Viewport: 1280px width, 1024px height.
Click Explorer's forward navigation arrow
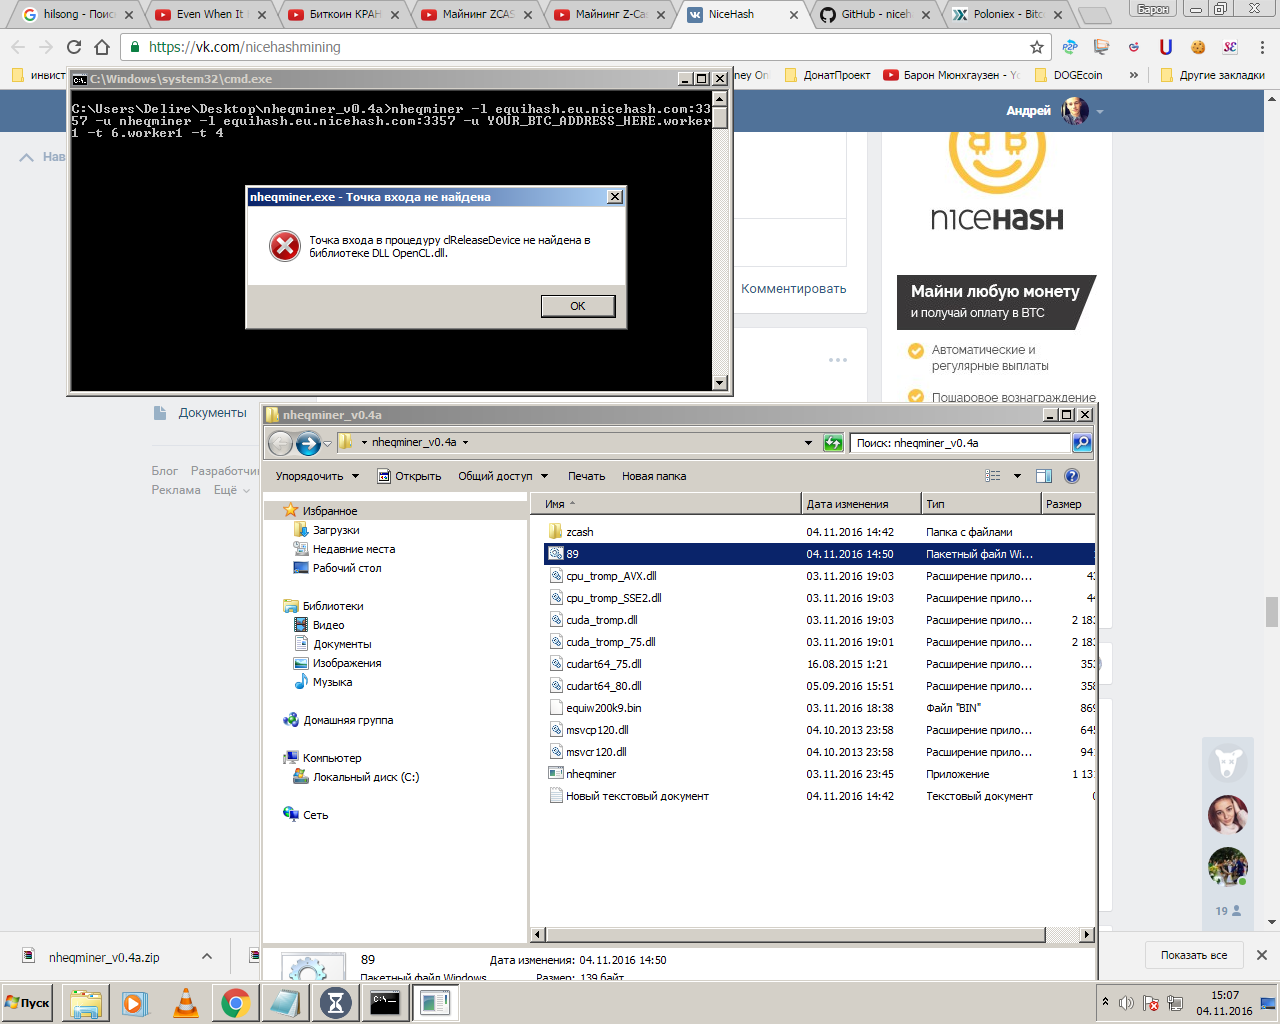(309, 443)
